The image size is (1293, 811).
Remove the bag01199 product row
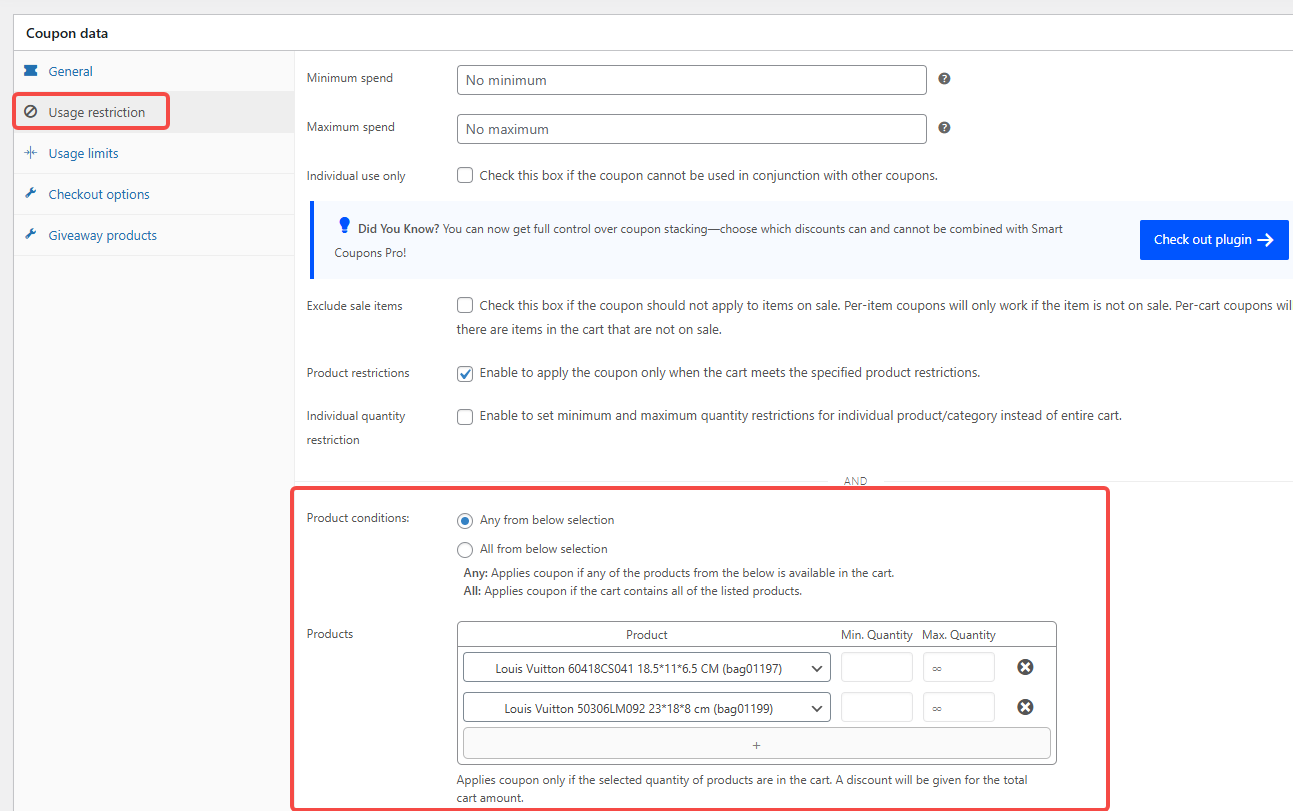tap(1025, 707)
